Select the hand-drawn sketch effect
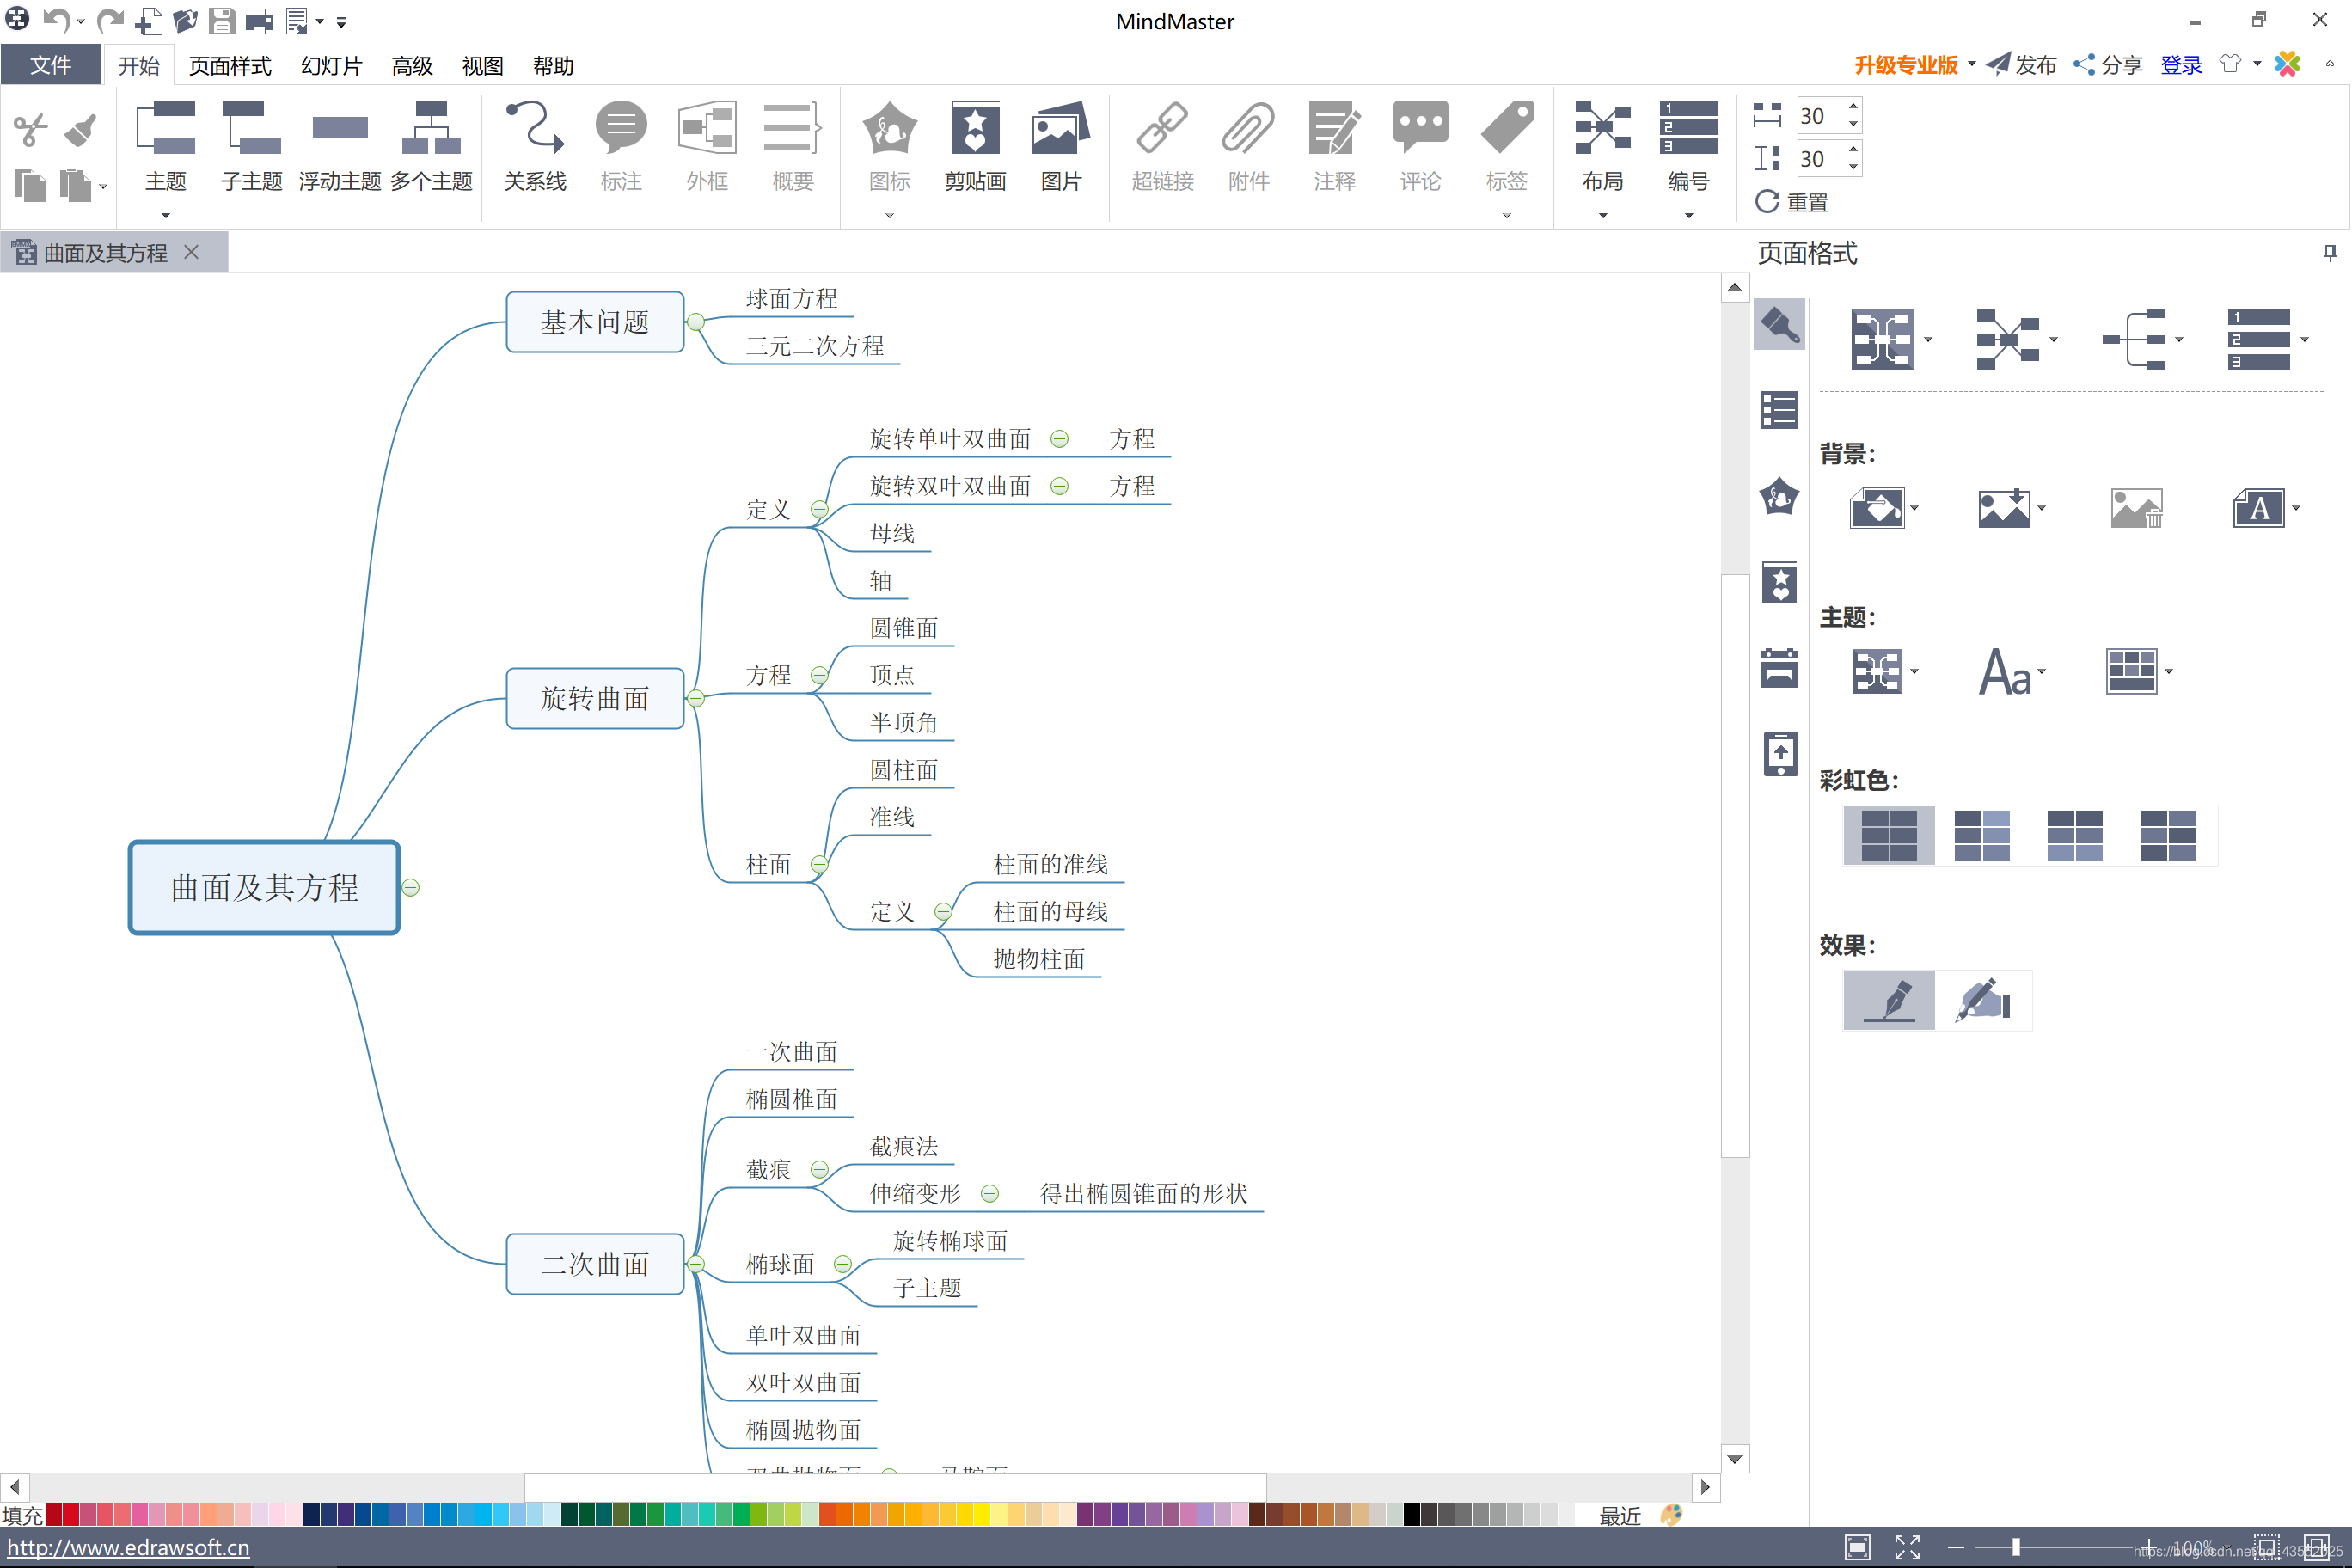The width and height of the screenshot is (2352, 1568). coord(1982,1000)
